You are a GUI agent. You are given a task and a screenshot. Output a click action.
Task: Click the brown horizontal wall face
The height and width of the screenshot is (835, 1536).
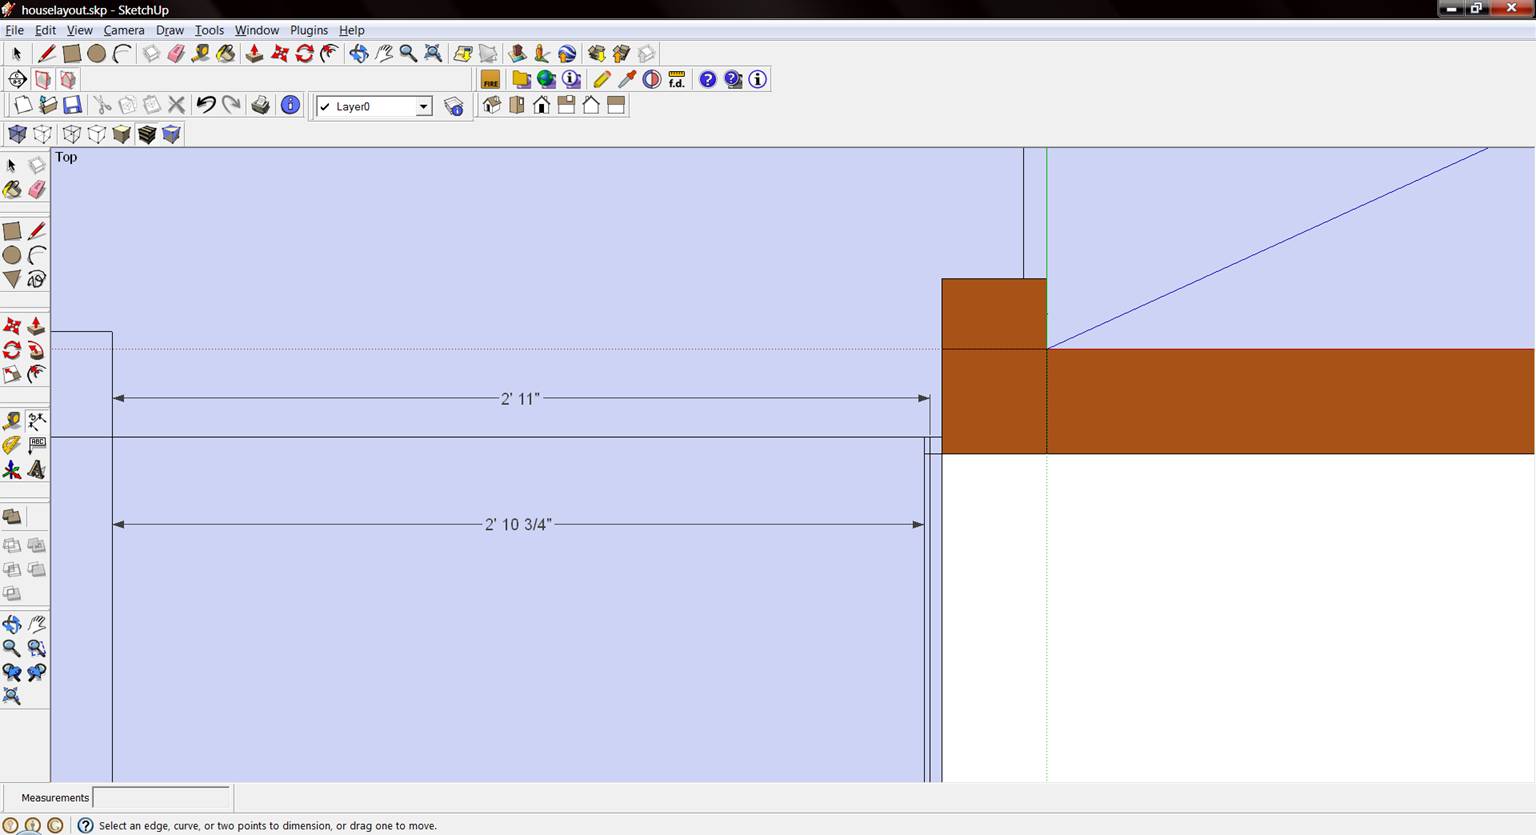[1290, 401]
